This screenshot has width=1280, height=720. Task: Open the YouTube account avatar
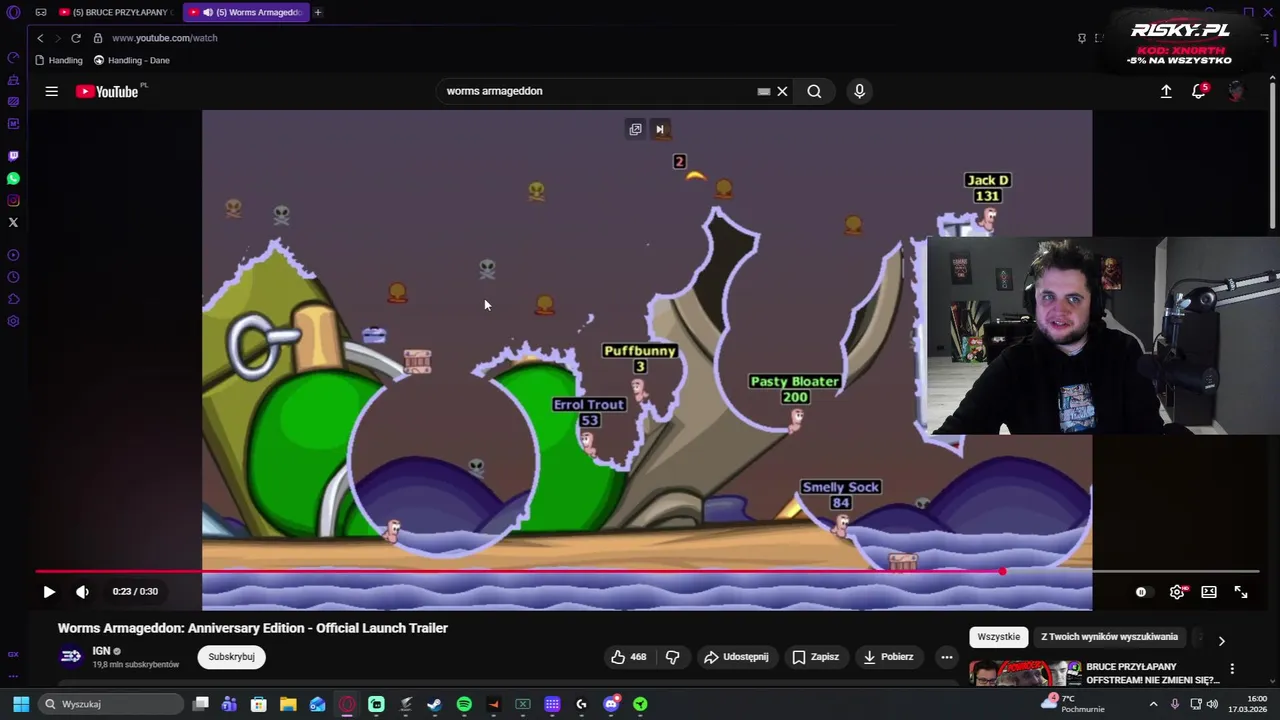(x=1236, y=91)
